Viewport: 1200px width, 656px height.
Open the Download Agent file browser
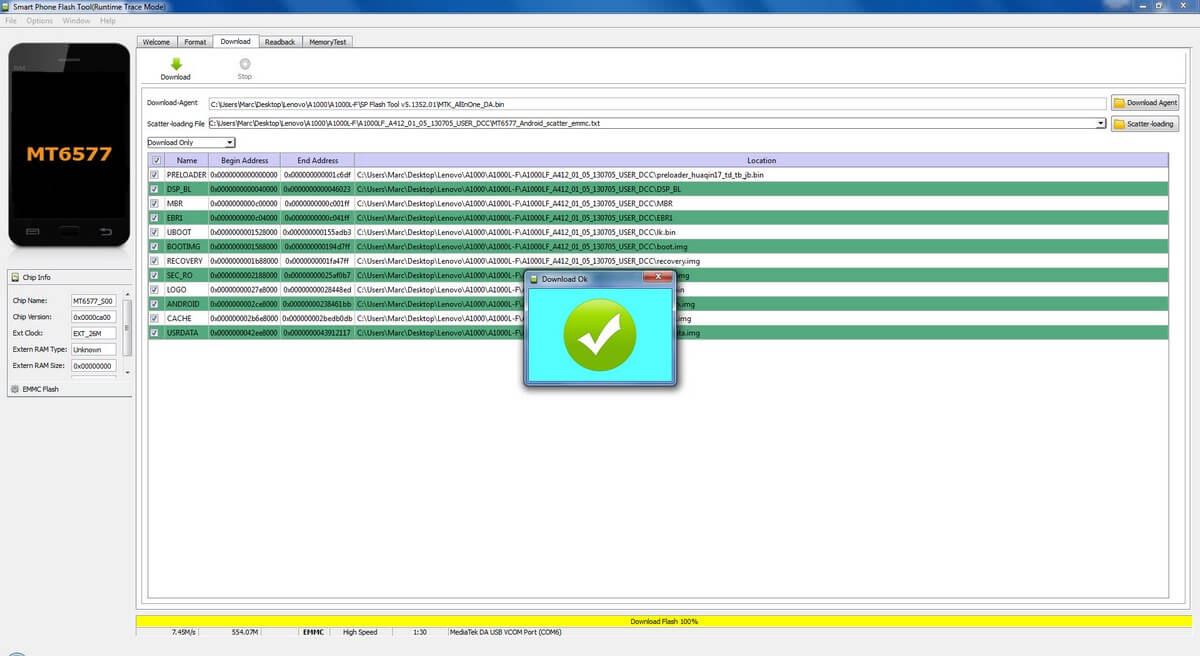tap(1145, 102)
